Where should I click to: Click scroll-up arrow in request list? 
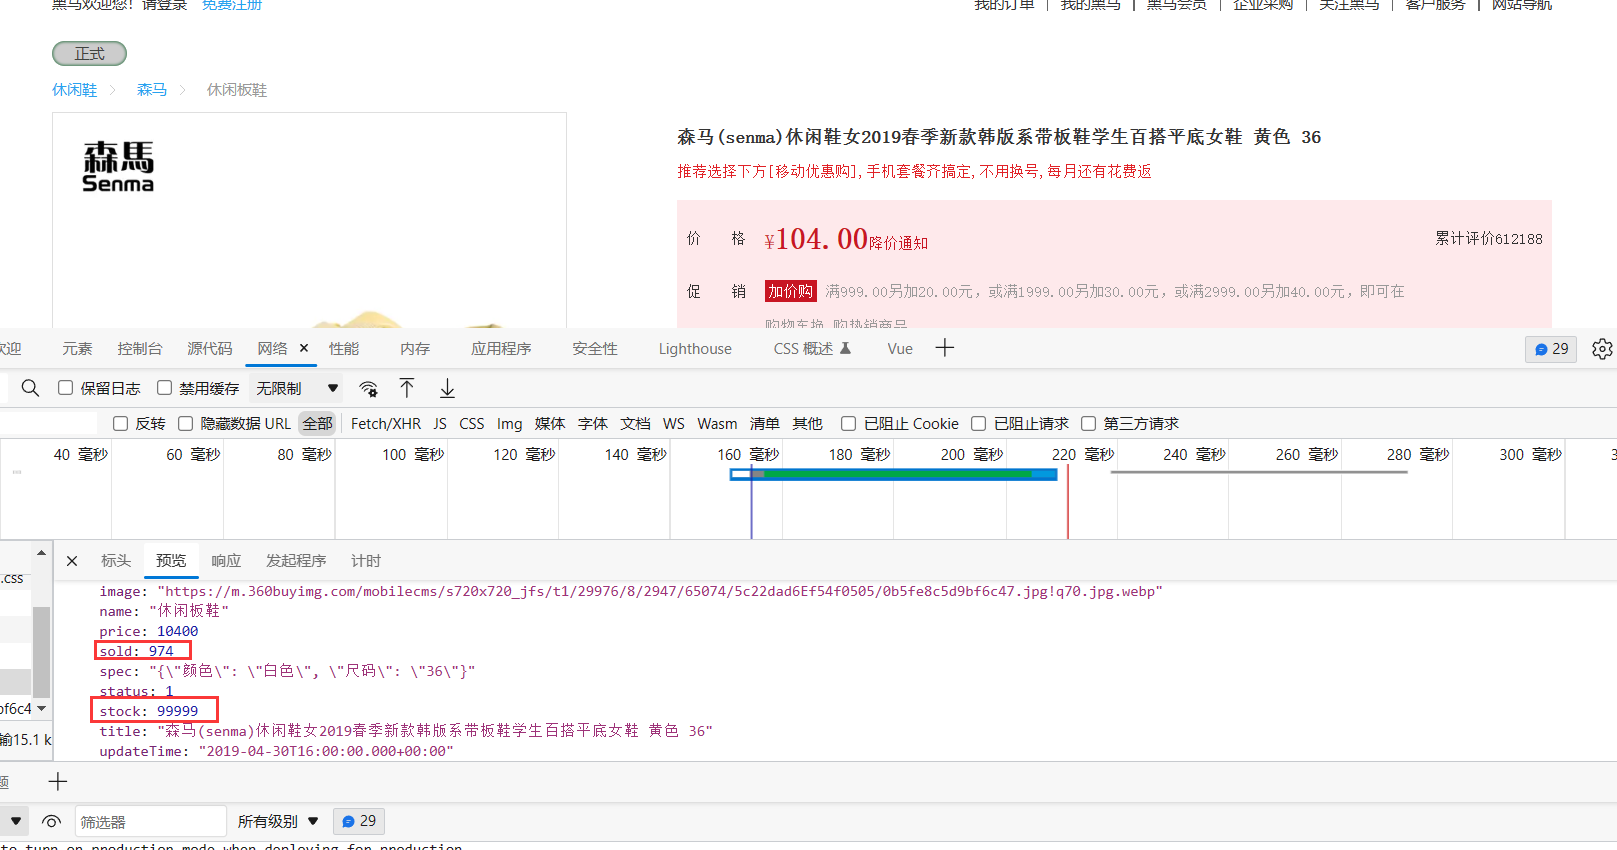click(41, 553)
